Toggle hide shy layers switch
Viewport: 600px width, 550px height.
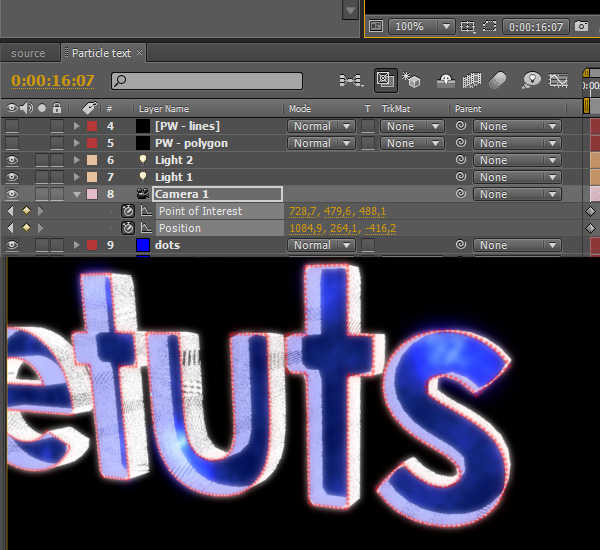coord(445,80)
